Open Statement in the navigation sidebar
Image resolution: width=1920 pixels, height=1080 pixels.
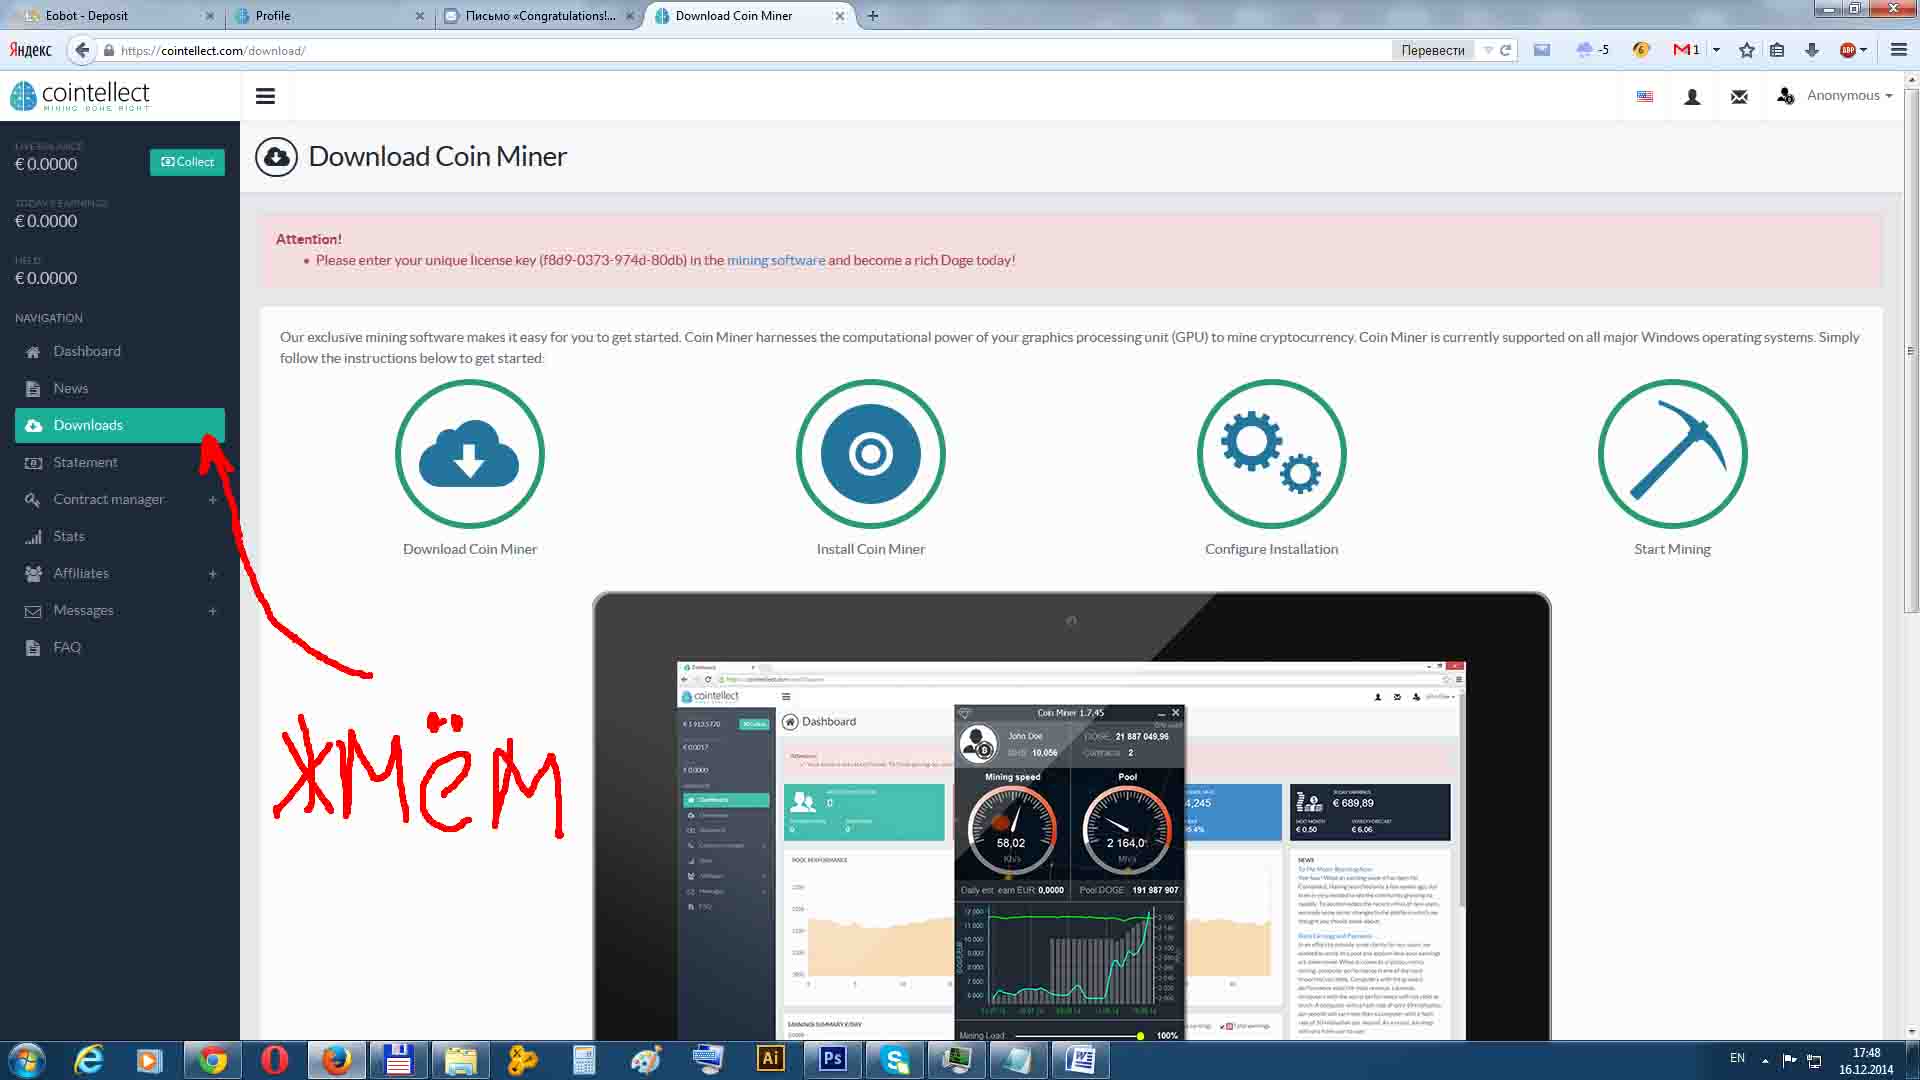[x=120, y=462]
